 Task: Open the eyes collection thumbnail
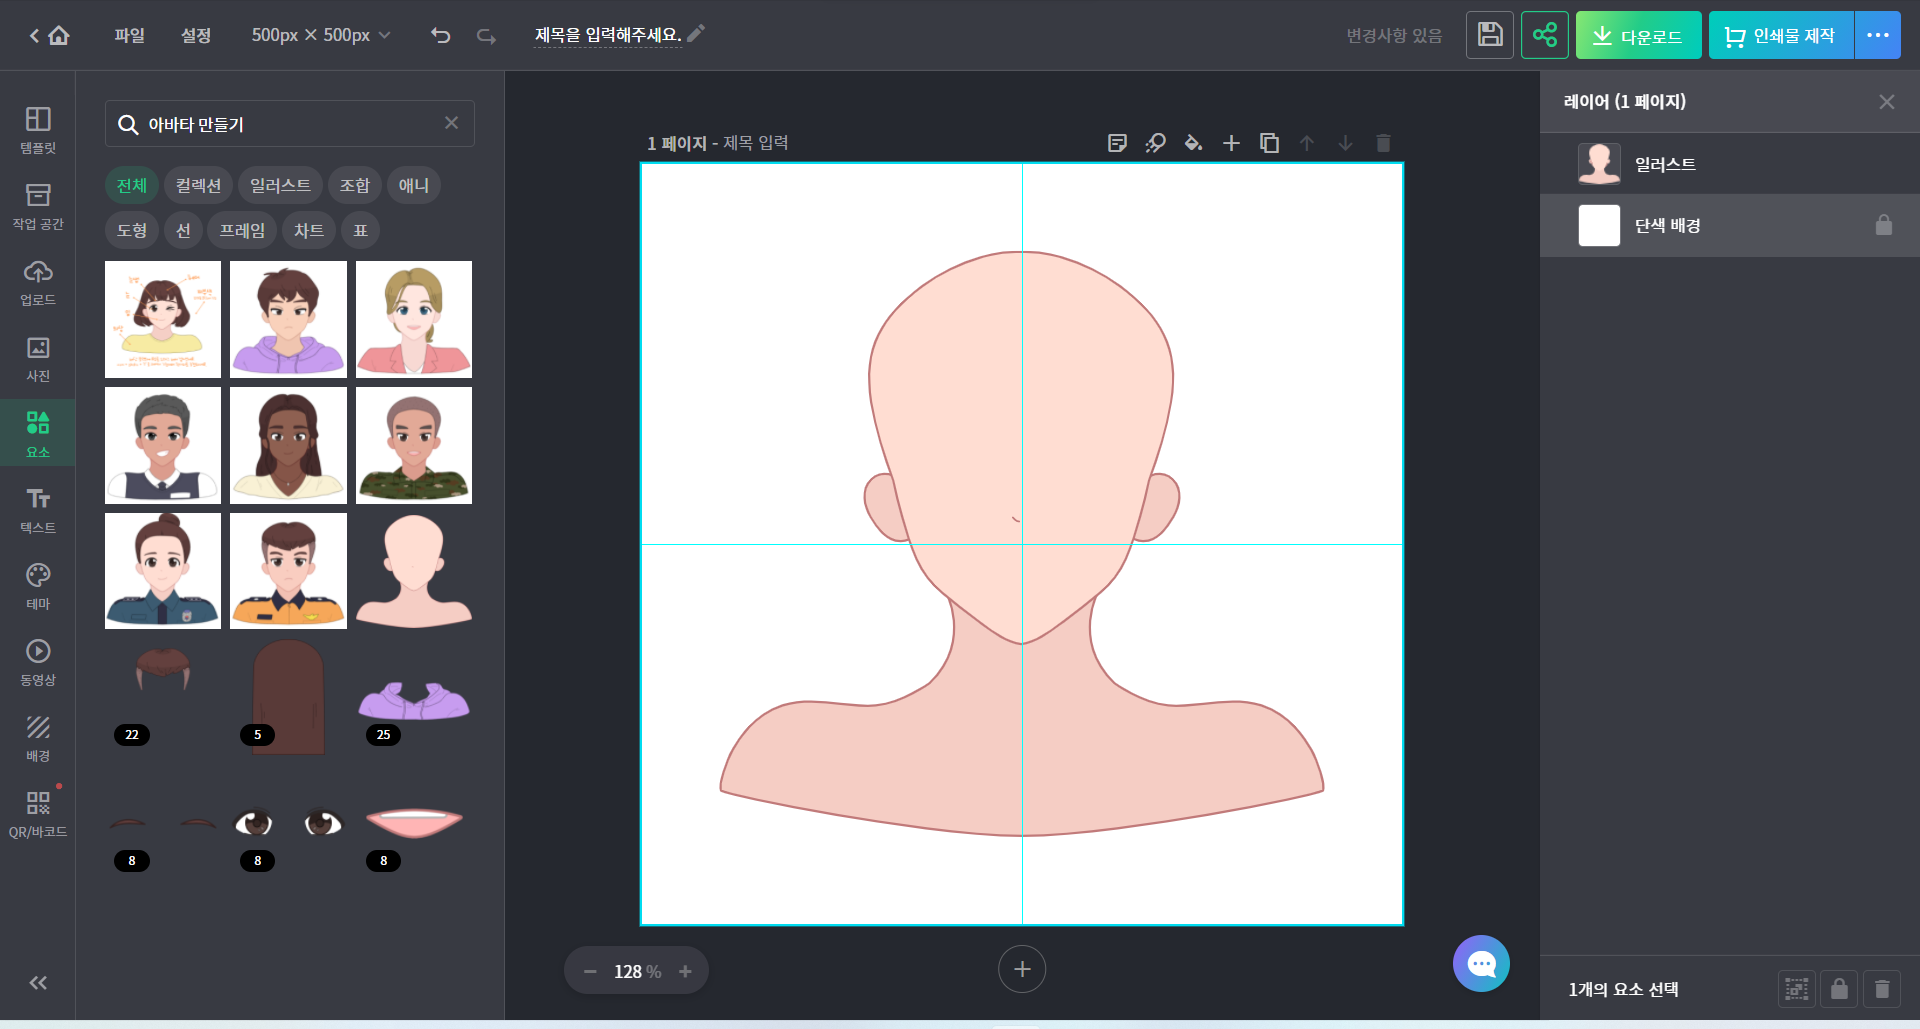(x=288, y=823)
